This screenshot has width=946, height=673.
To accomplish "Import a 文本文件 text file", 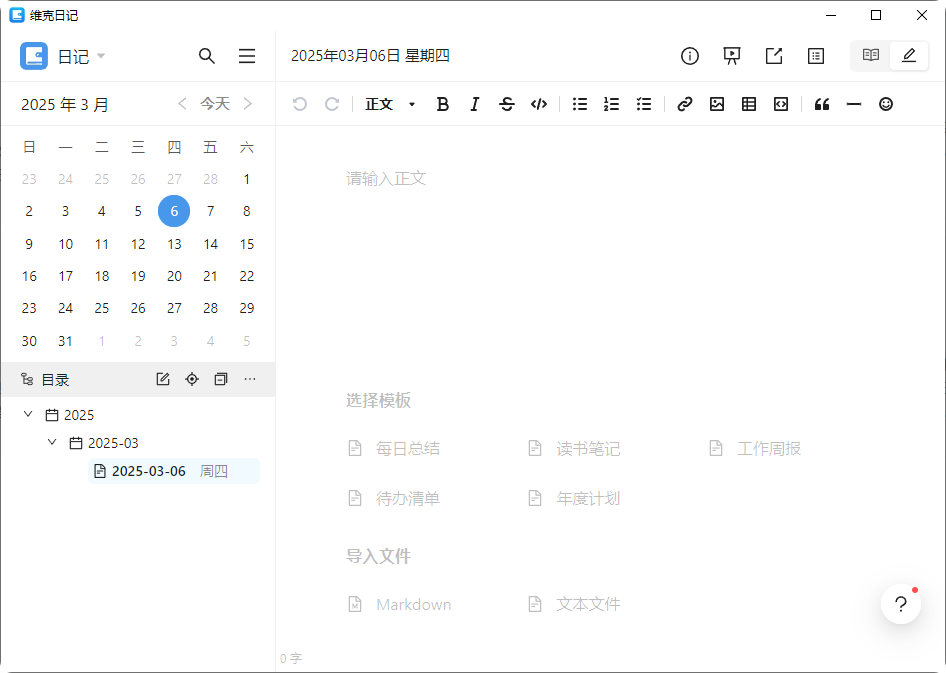I will [x=574, y=604].
